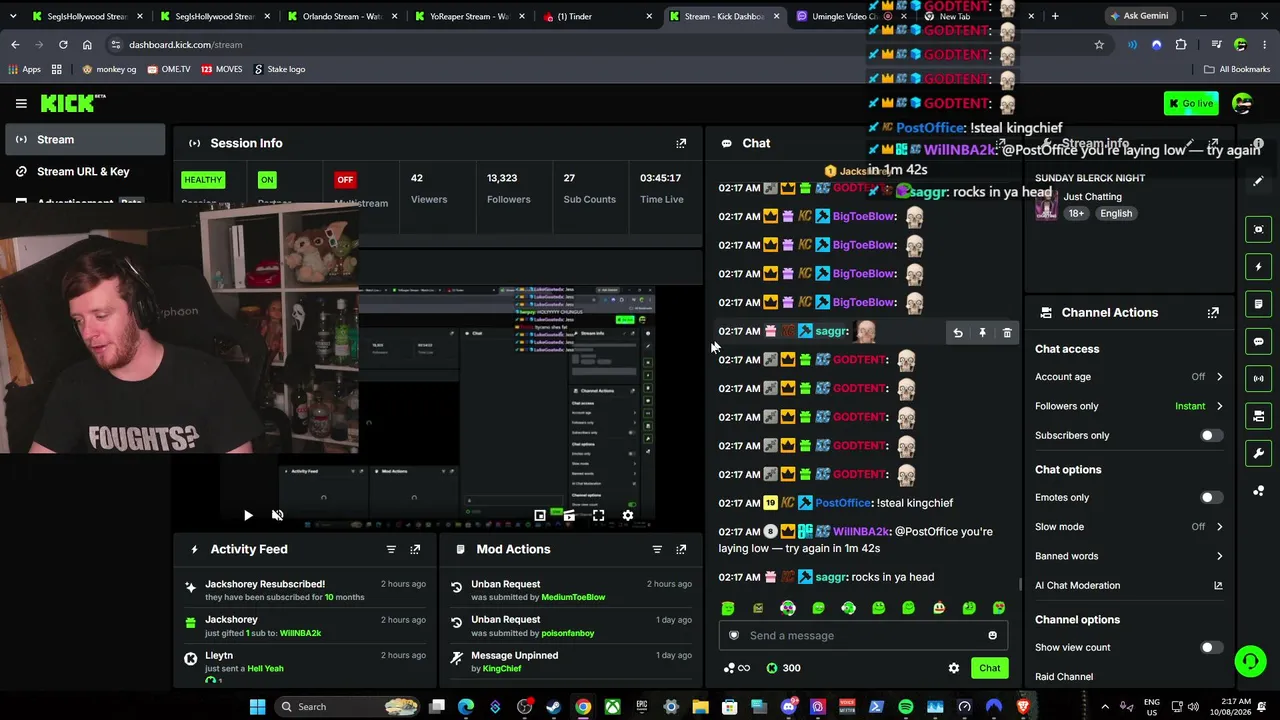Open the MOVES bookmark
The height and width of the screenshot is (720, 1280).
click(221, 69)
